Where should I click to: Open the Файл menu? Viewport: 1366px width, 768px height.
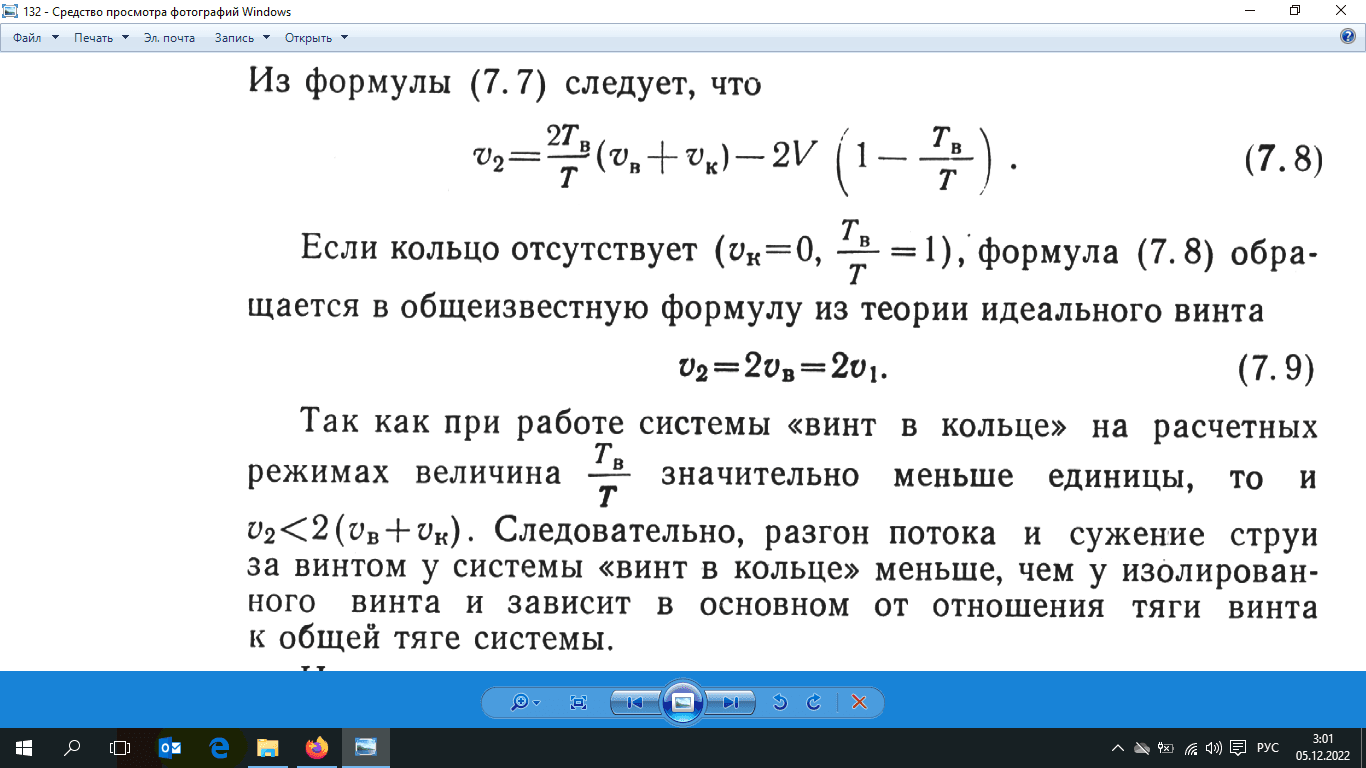[x=25, y=36]
